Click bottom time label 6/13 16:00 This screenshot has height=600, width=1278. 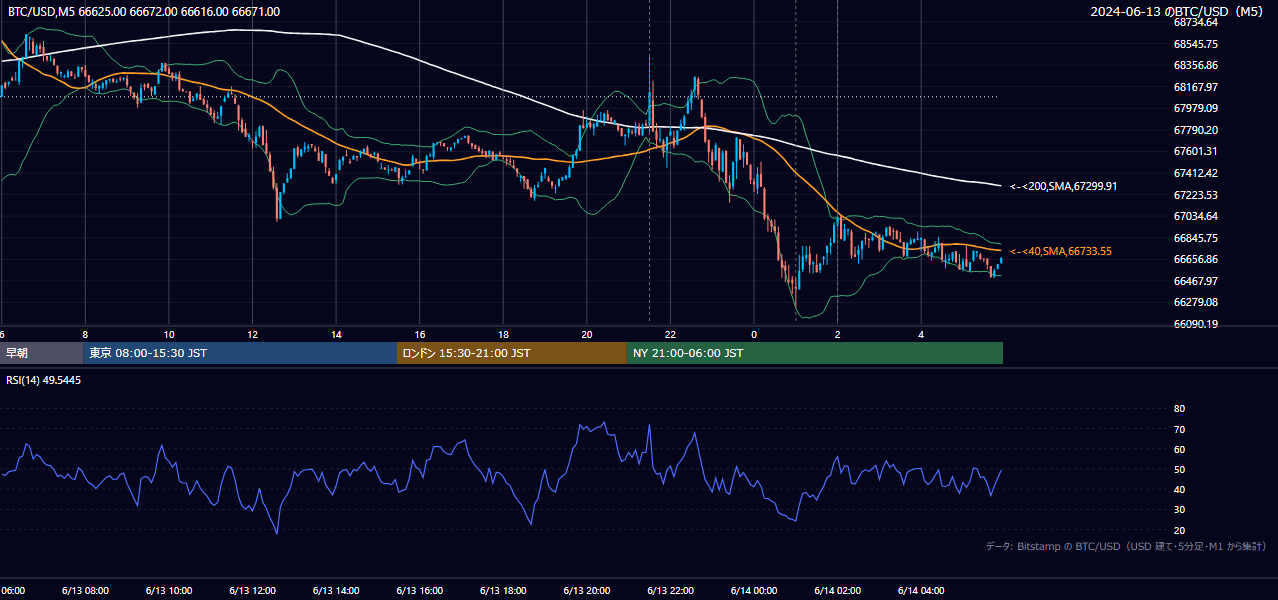coord(420,591)
